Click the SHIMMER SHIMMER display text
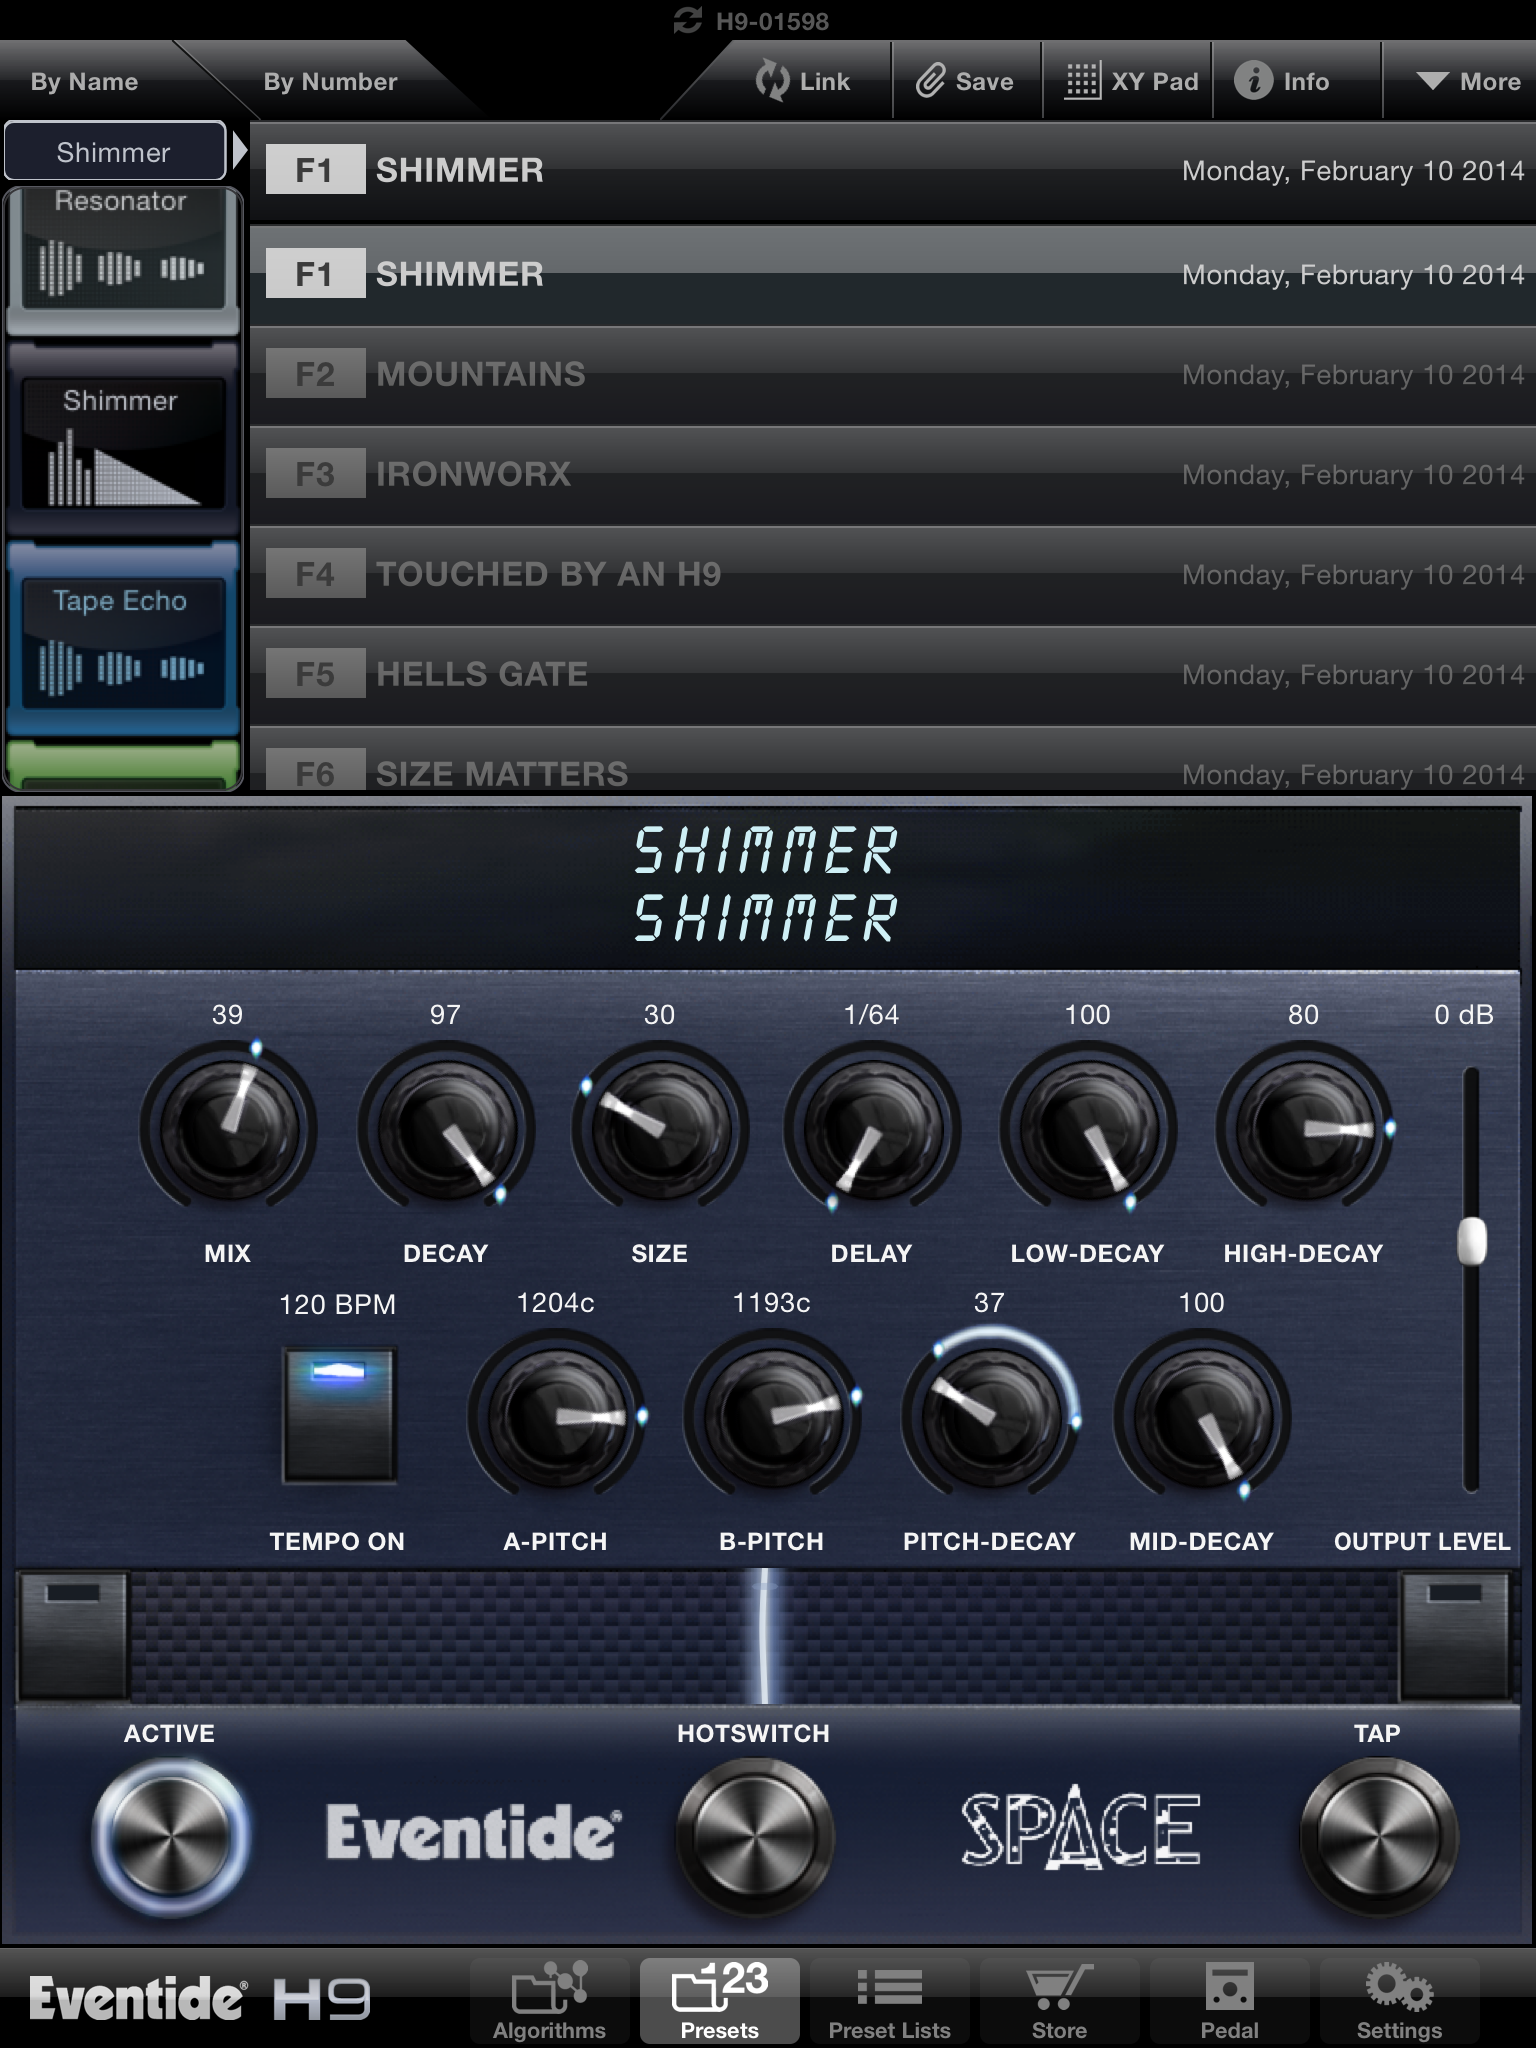This screenshot has height=2048, width=1536. 765,885
